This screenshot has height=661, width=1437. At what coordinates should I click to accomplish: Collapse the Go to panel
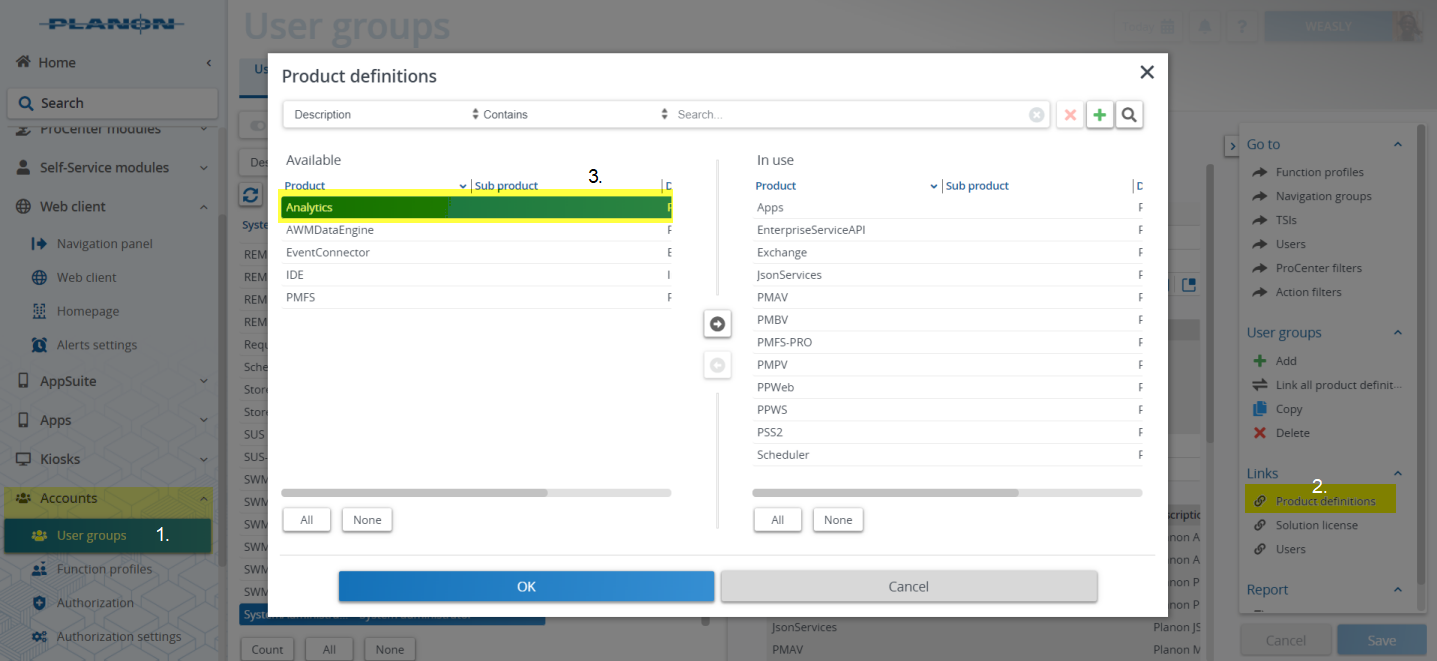point(1399,144)
